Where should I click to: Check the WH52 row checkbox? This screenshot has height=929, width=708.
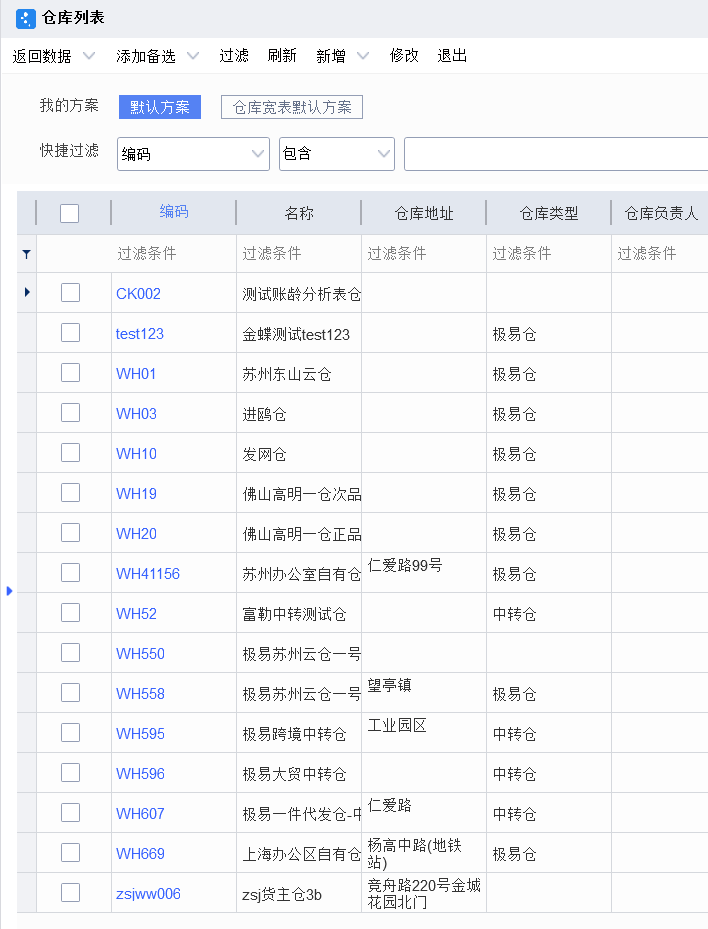[x=71, y=613]
